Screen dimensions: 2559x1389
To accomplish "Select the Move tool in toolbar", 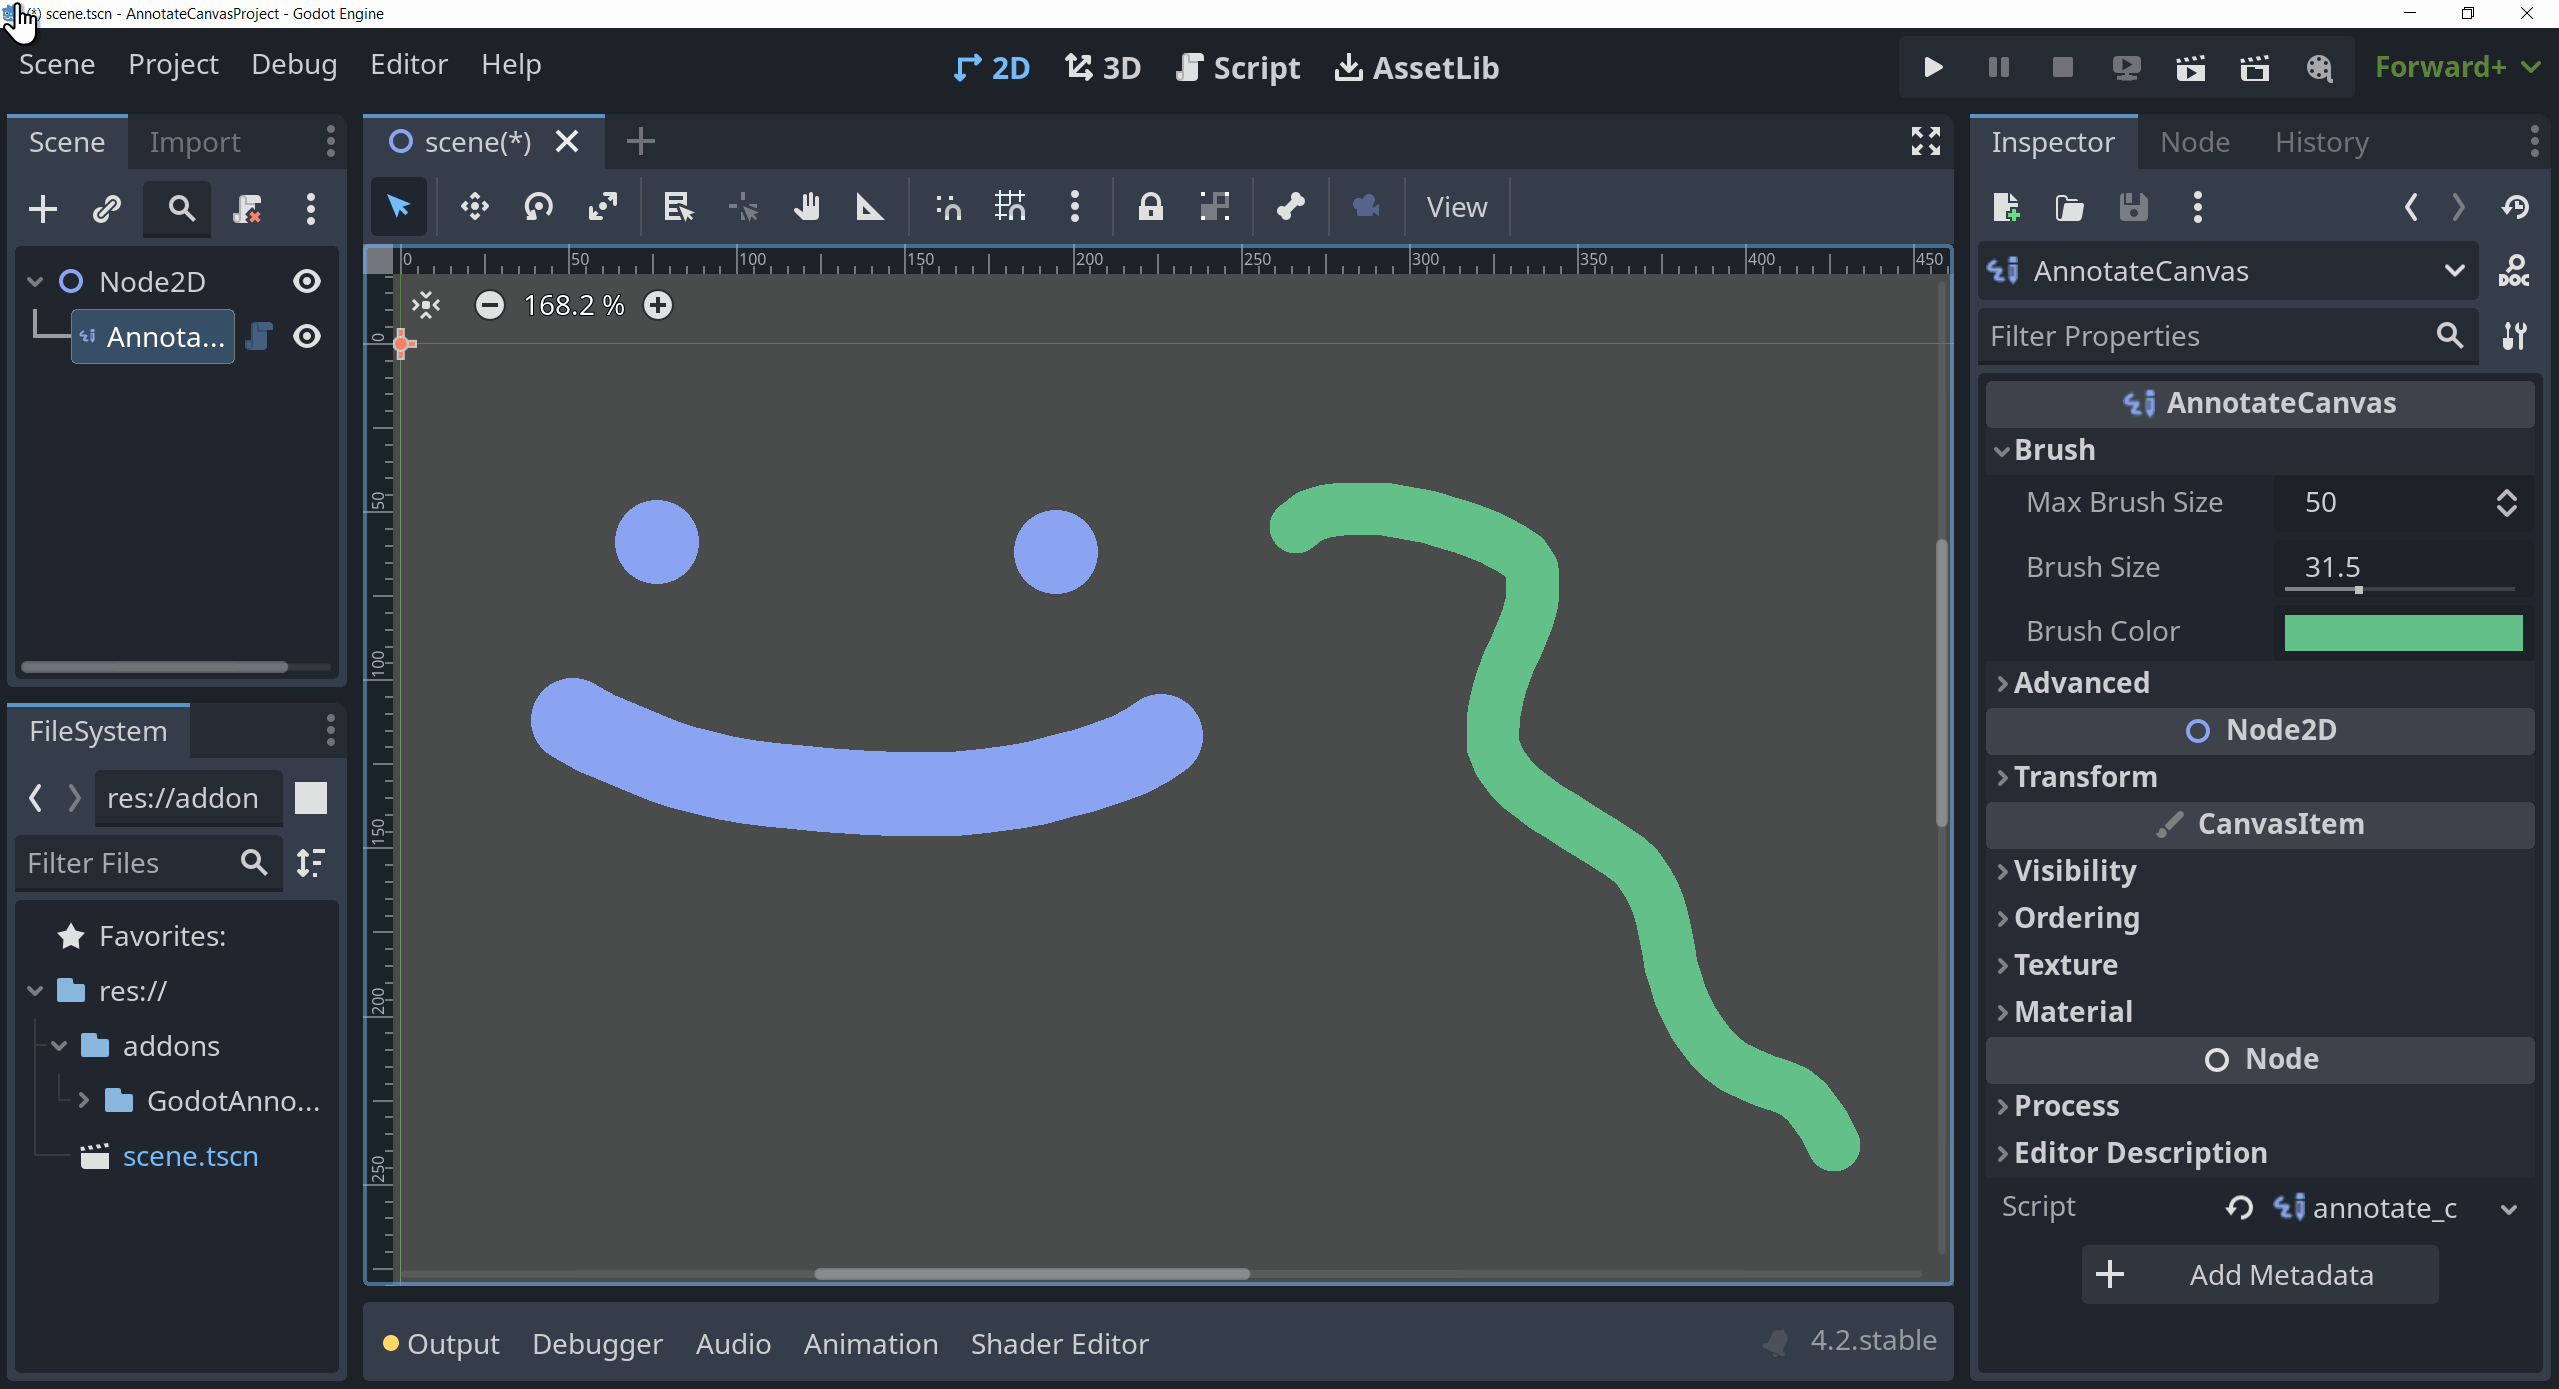I will tap(476, 205).
